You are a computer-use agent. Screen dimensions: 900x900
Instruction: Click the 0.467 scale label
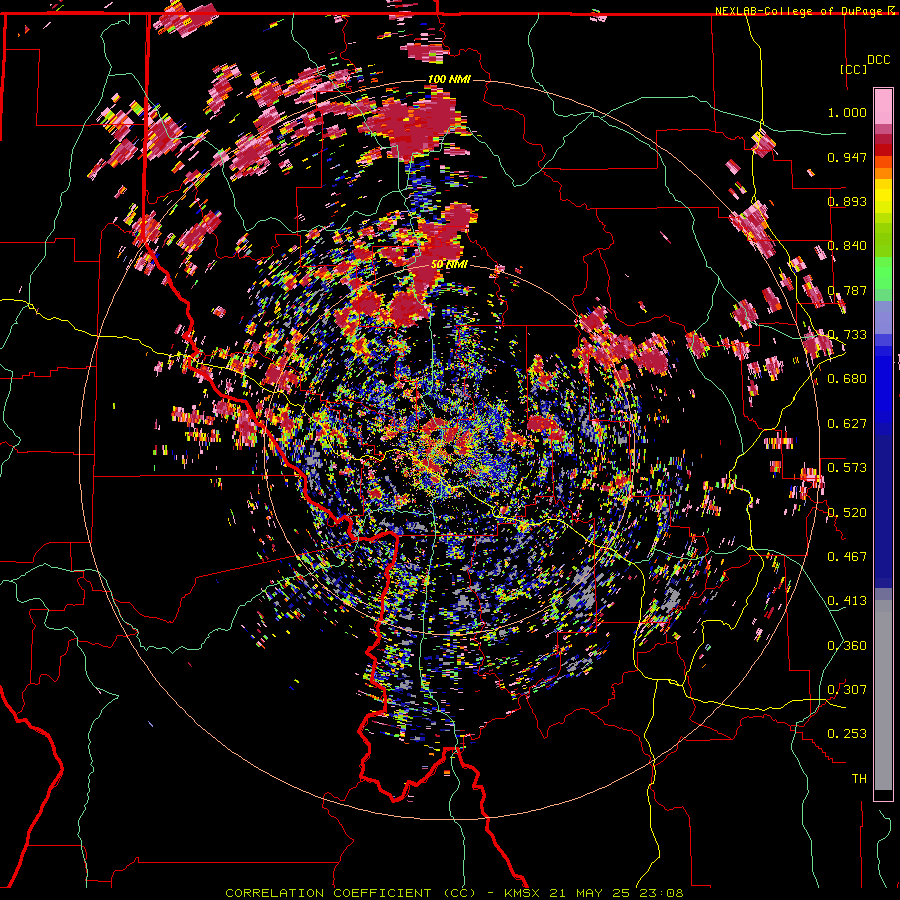coord(847,557)
